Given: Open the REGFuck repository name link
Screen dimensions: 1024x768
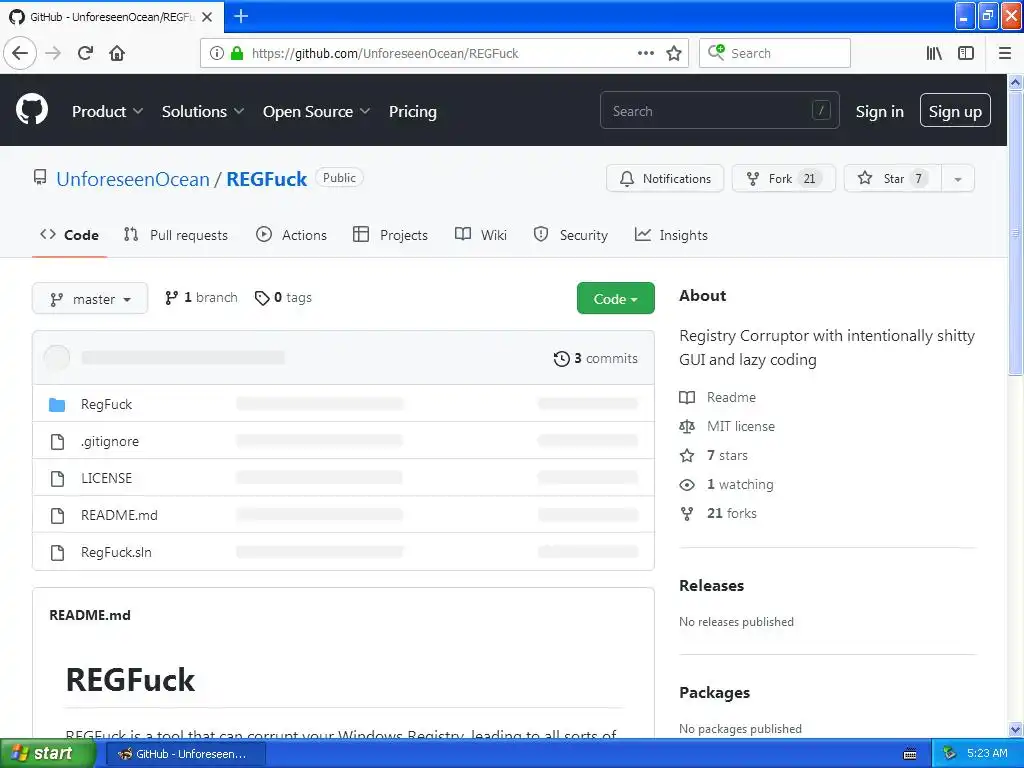Looking at the screenshot, I should click(x=266, y=179).
